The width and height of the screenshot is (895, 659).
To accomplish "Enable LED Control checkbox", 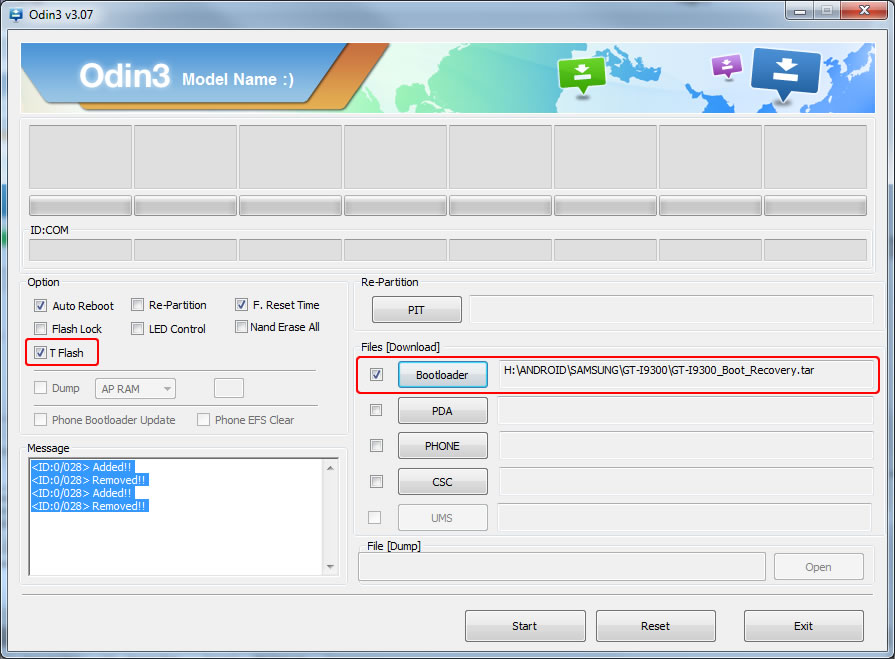I will click(137, 329).
